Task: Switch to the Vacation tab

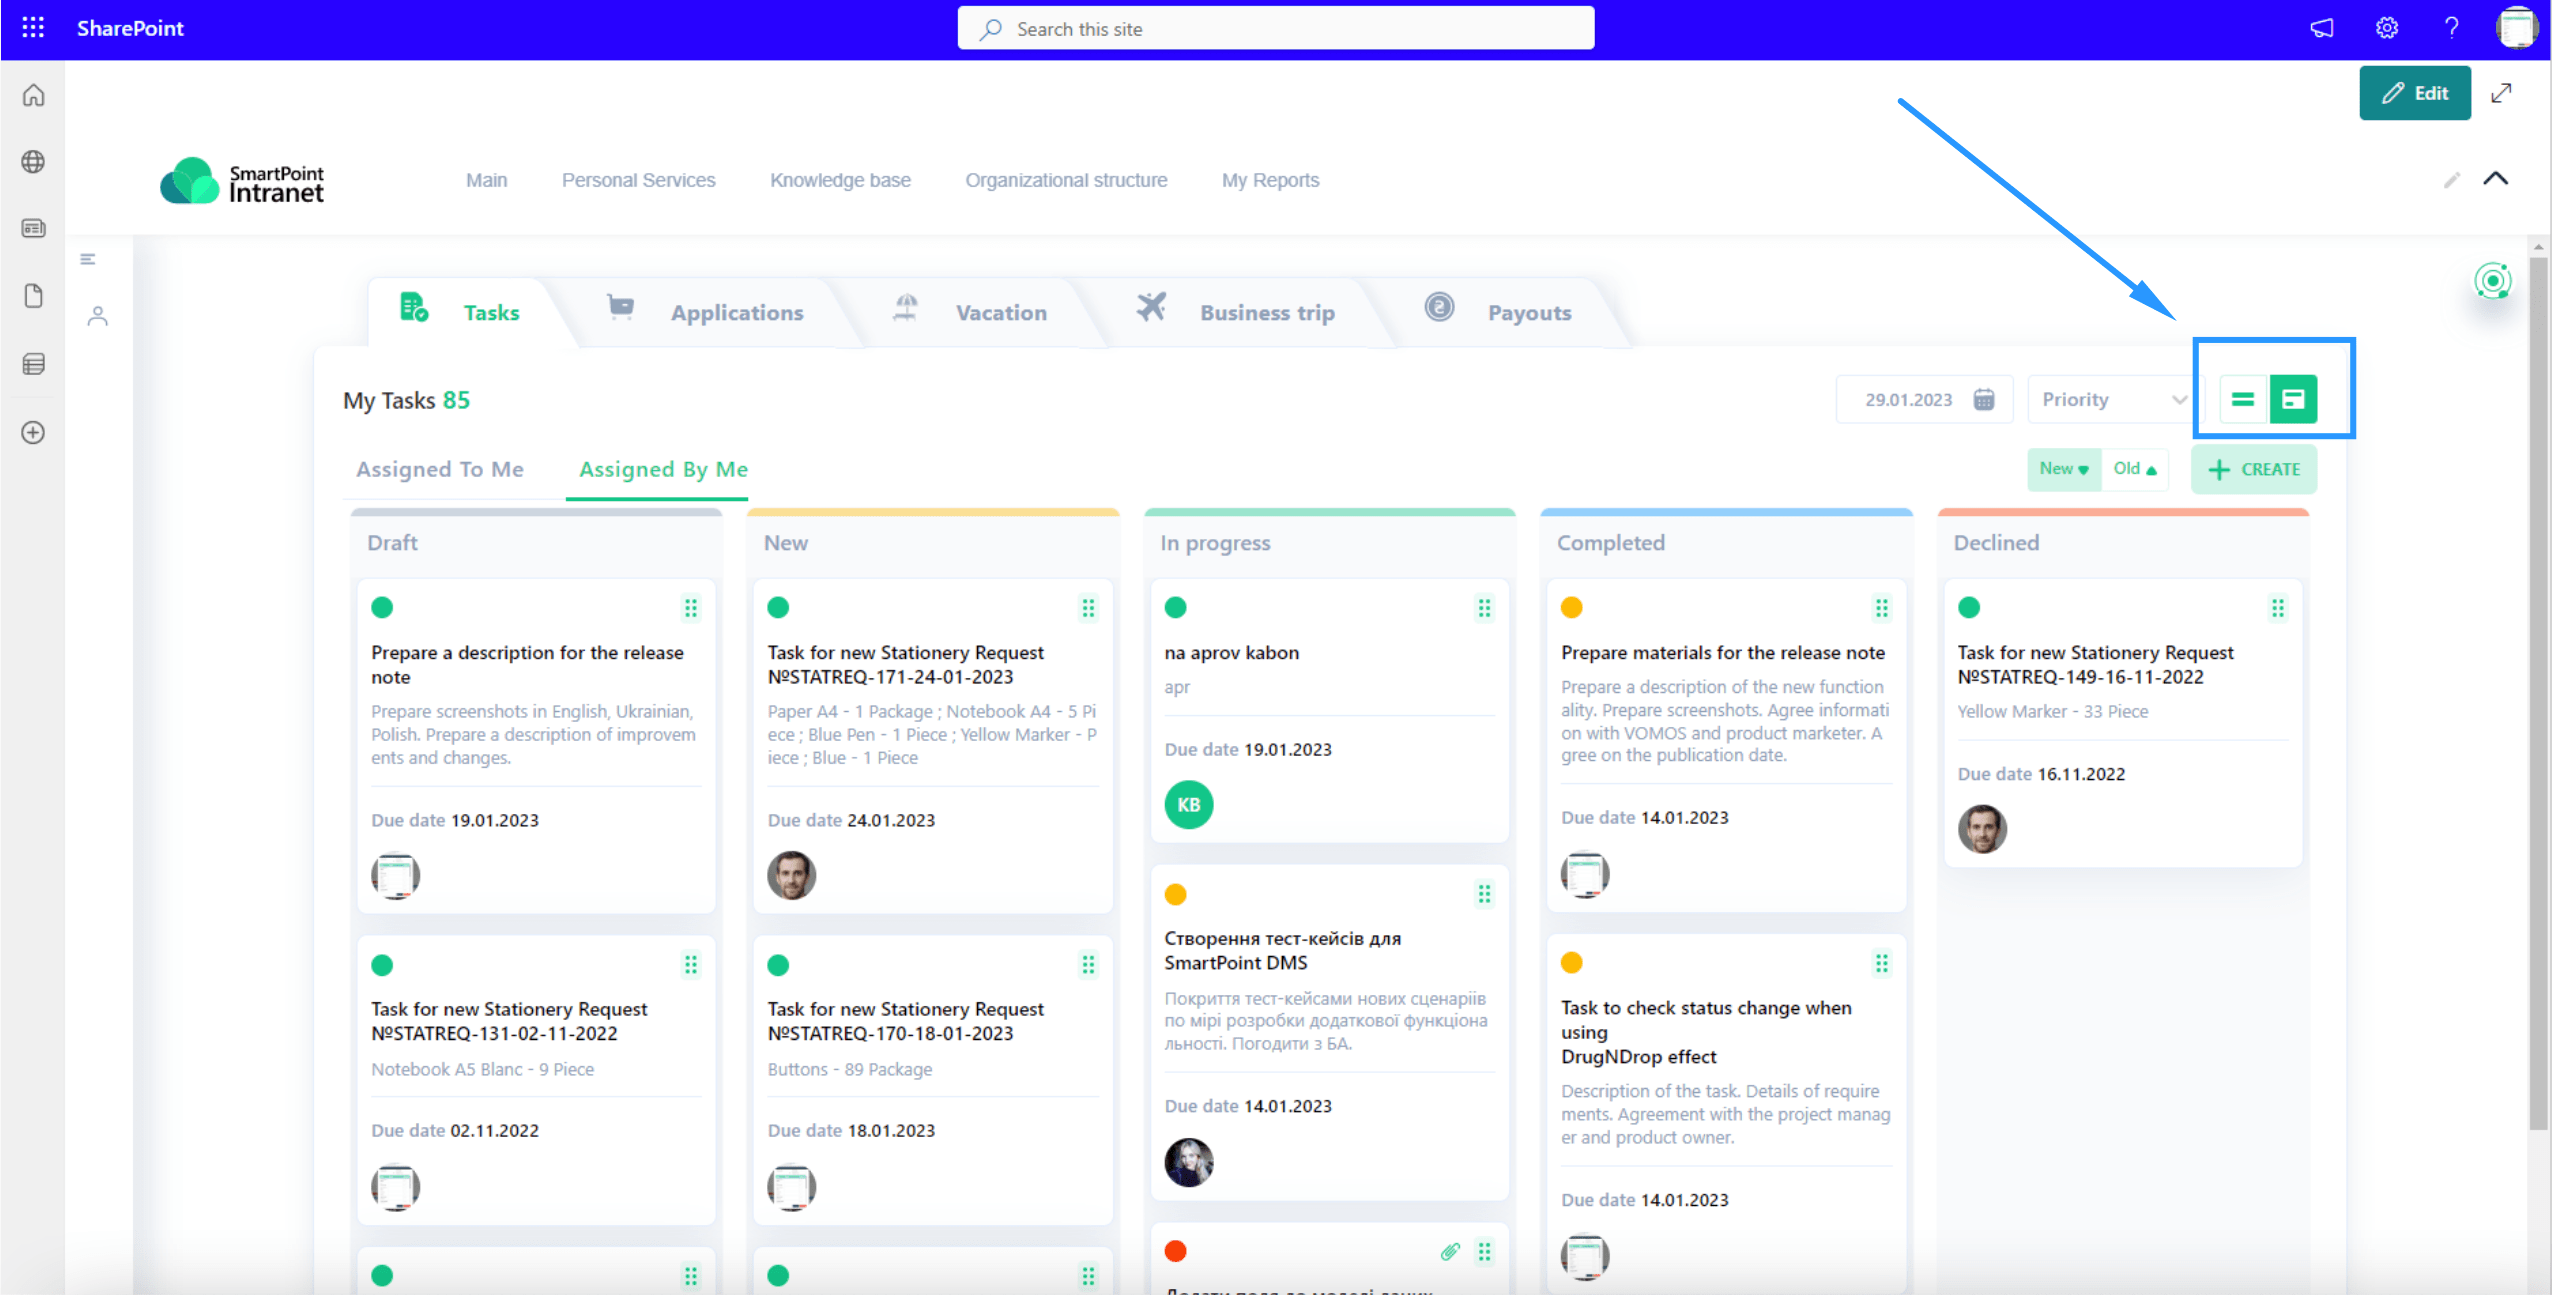Action: click(x=999, y=312)
